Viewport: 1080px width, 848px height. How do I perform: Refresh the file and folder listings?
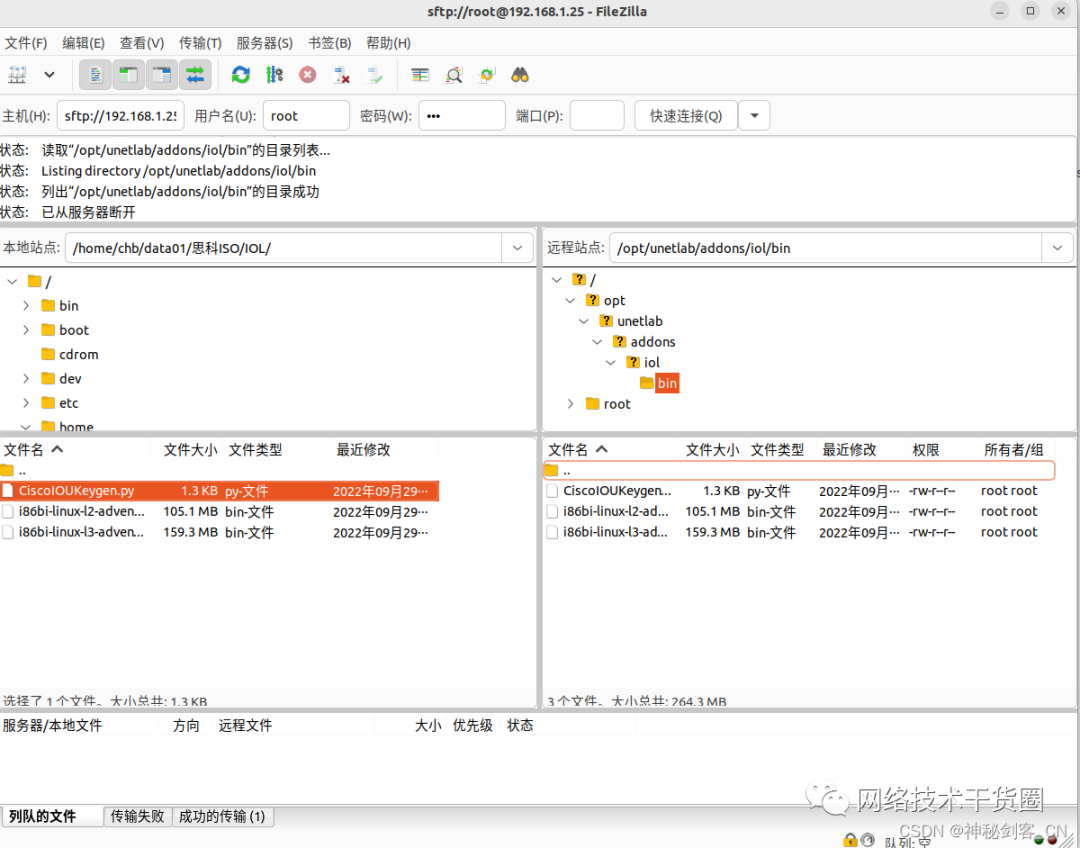[x=239, y=74]
